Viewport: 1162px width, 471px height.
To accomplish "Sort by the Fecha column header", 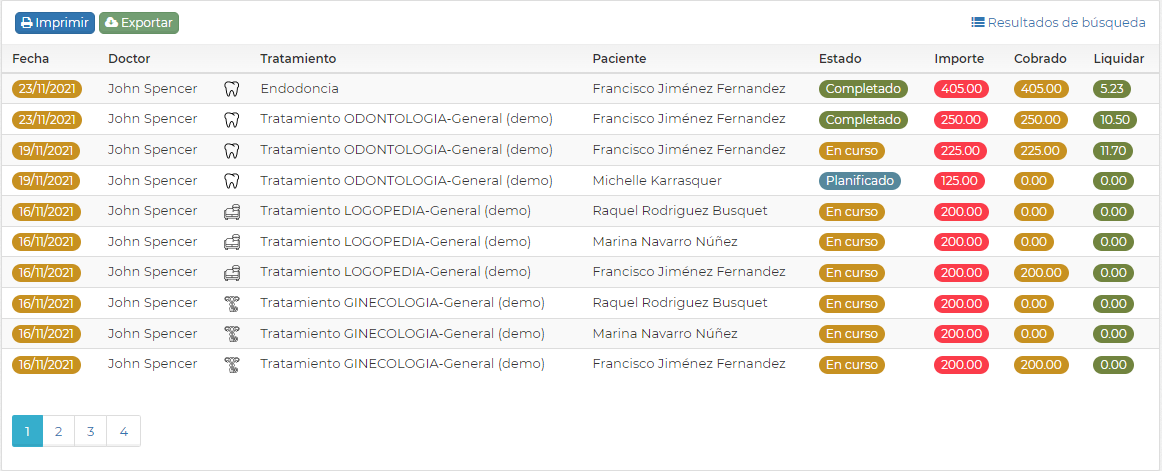I will coord(31,58).
